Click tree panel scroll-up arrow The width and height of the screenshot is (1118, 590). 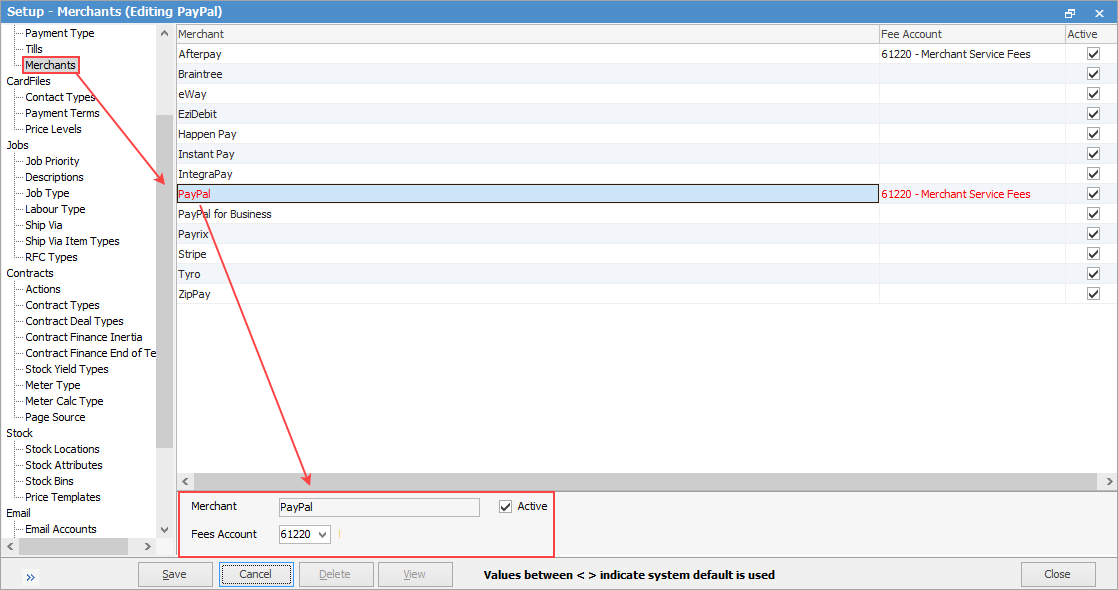[x=165, y=33]
